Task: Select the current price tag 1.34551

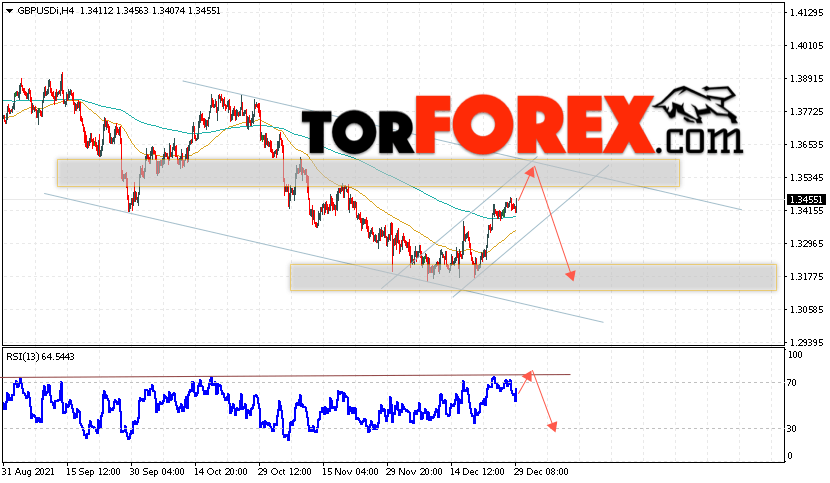Action: (806, 200)
